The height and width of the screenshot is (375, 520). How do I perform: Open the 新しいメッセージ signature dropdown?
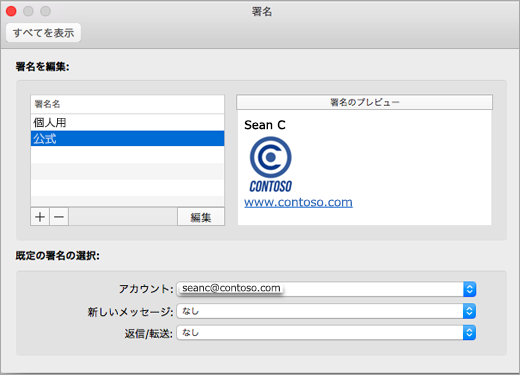326,311
